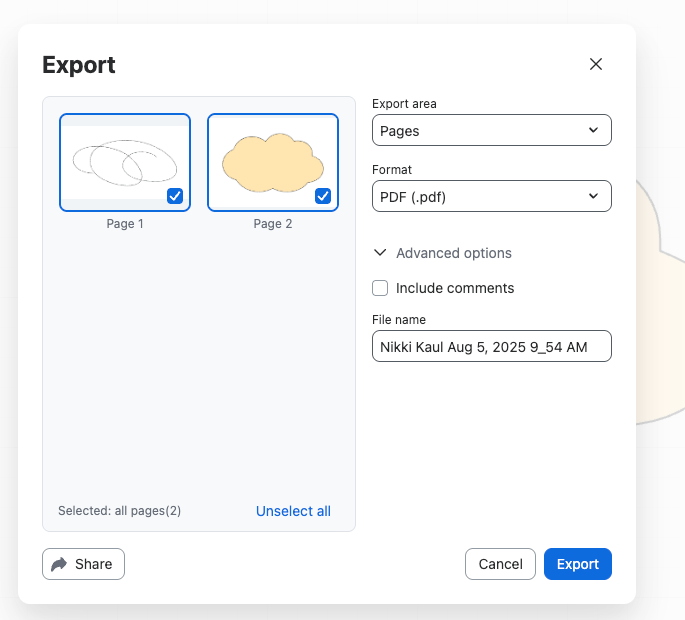Click the chevron arrow in the Format box
Viewport: 685px width, 620px height.
(593, 196)
